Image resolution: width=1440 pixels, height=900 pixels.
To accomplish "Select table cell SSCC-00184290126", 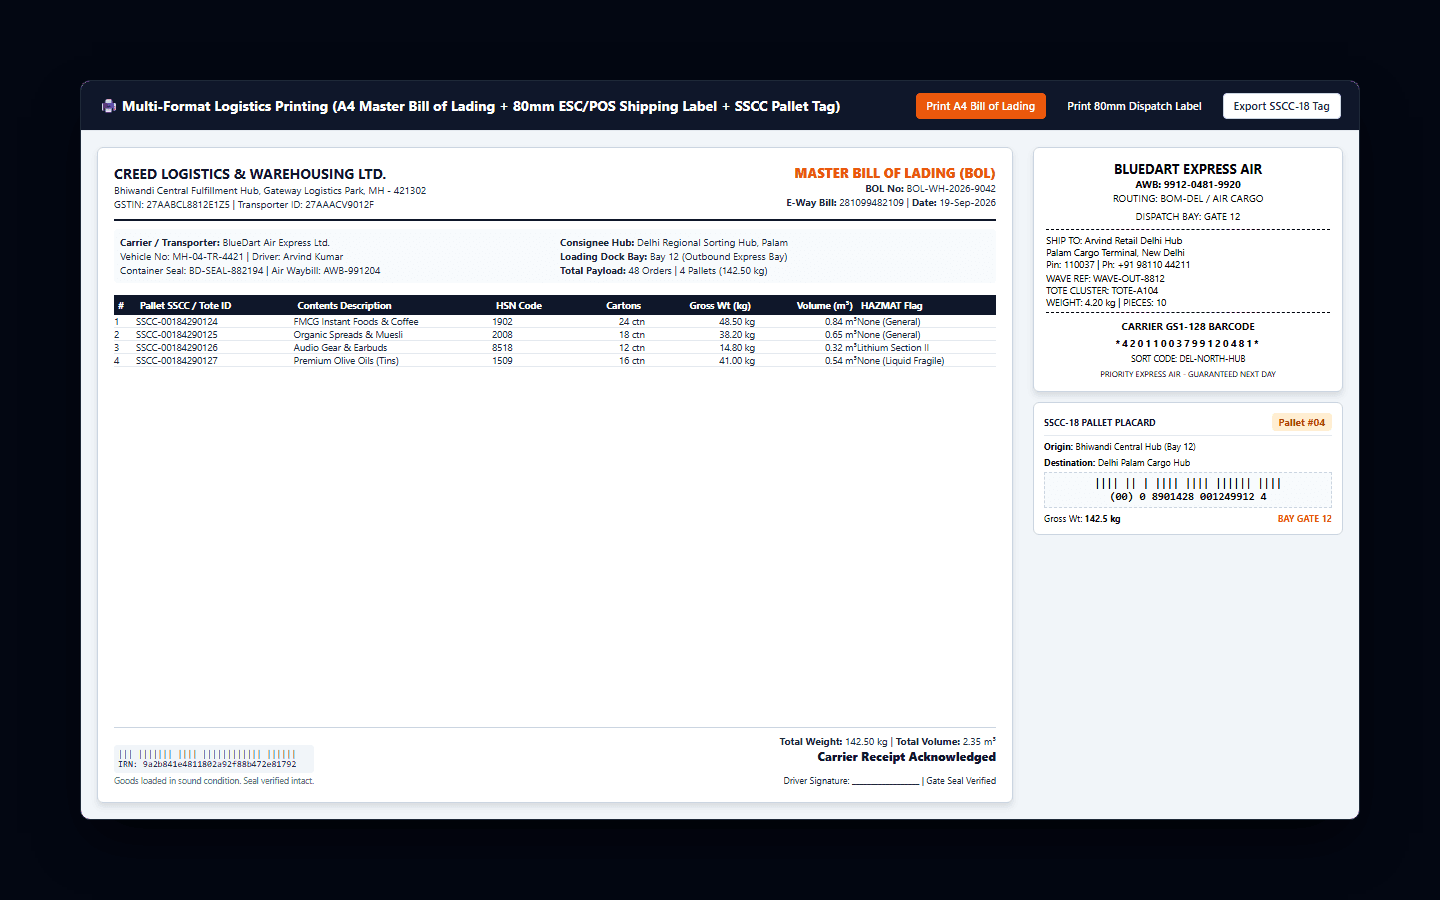I will [x=176, y=348].
